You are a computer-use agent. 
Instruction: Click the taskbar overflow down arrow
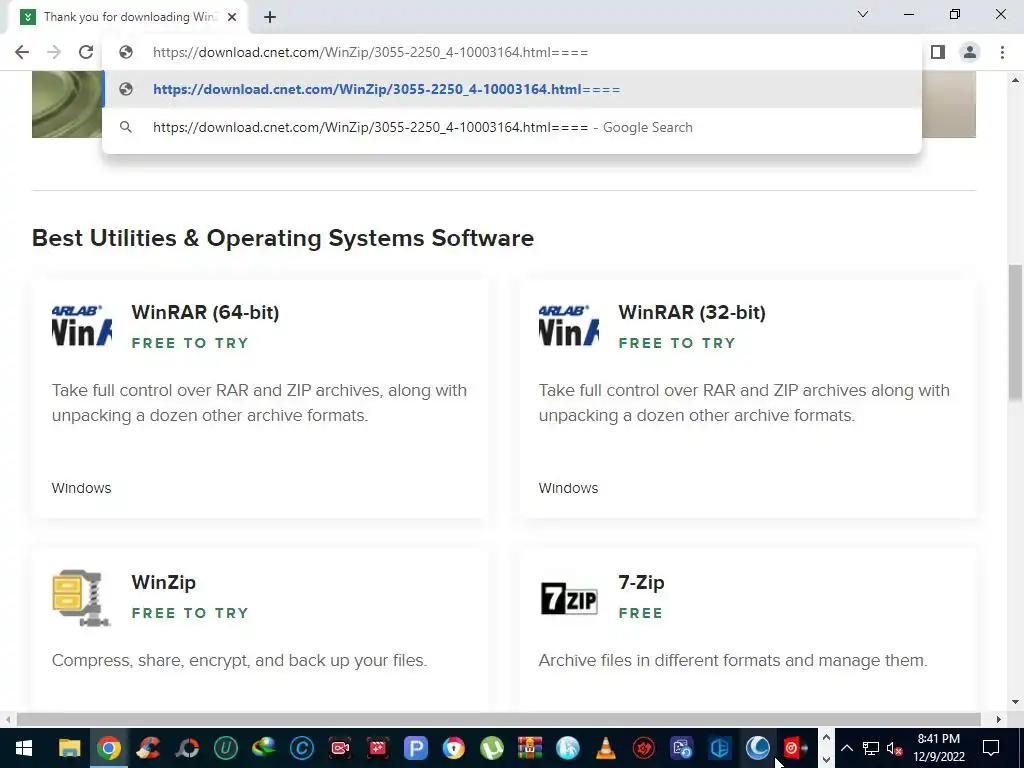(826, 759)
